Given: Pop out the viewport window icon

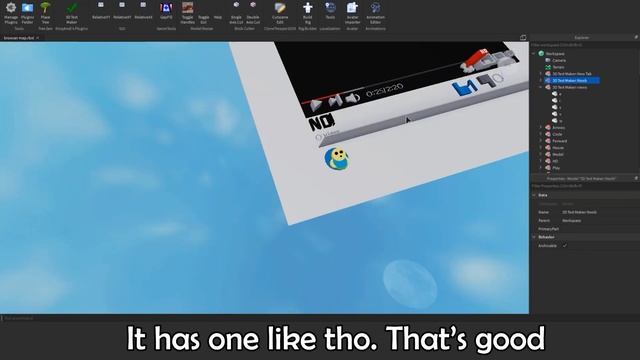Looking at the screenshot, I should 523,38.
